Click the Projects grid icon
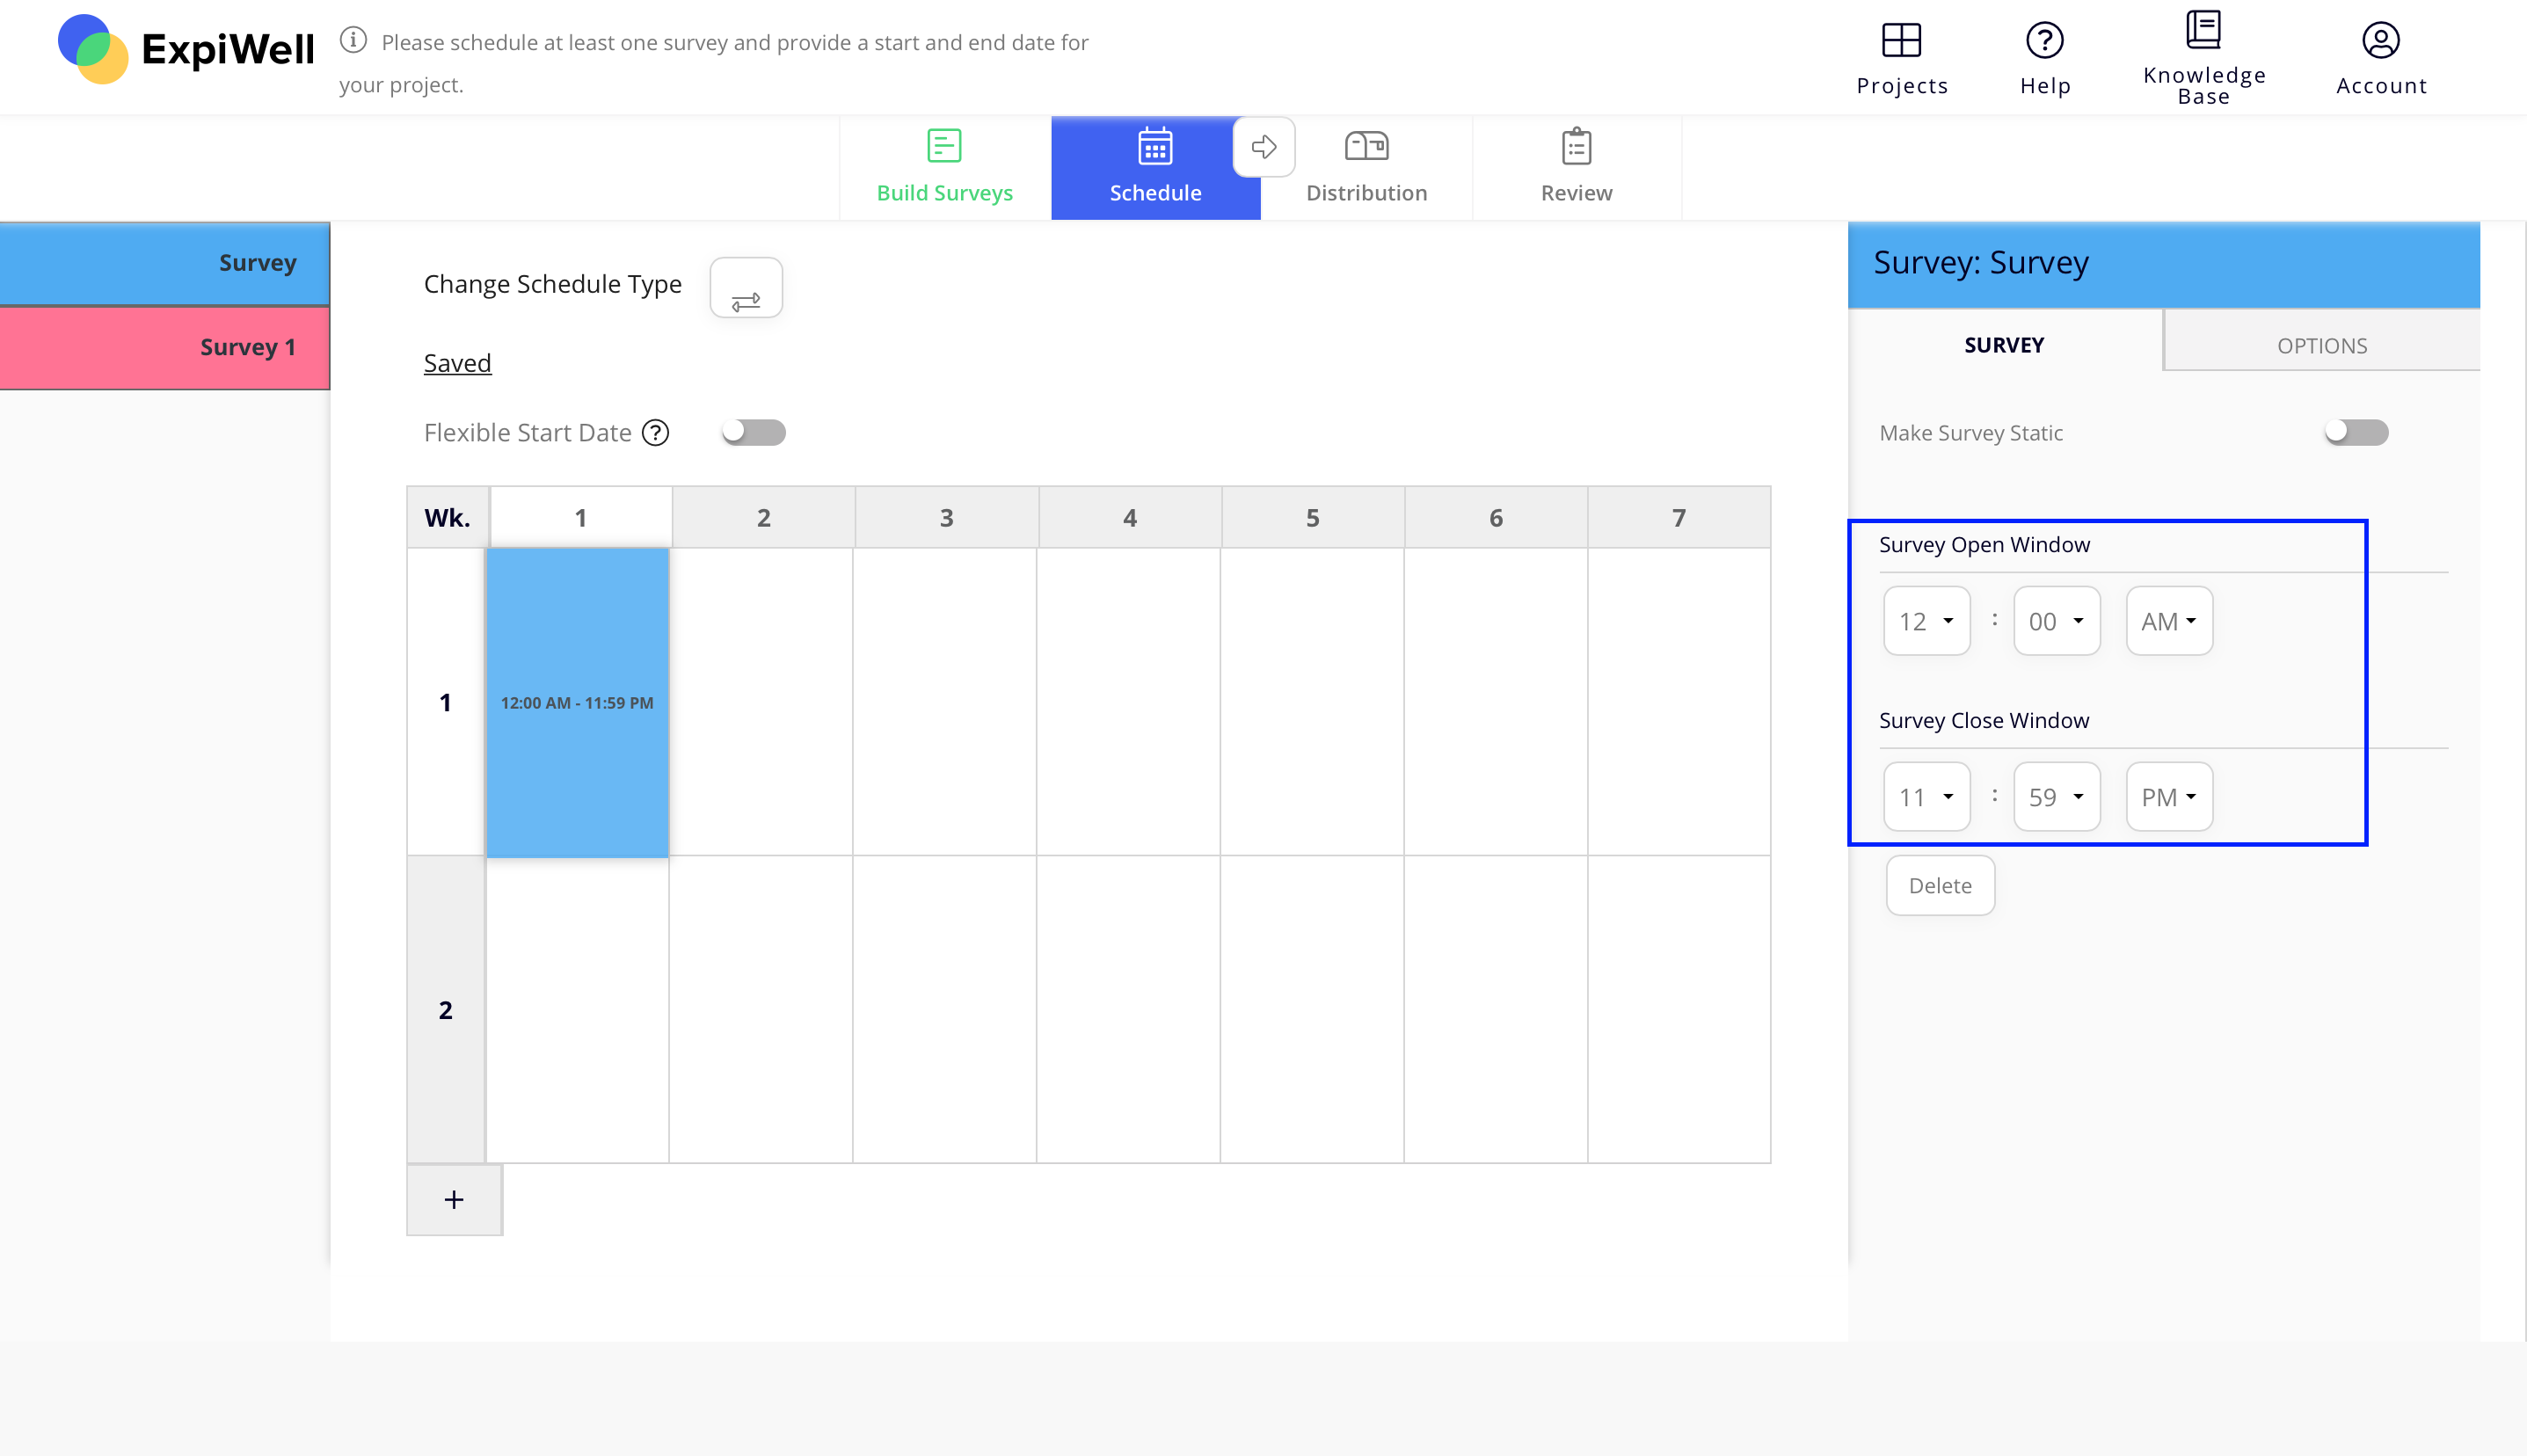Screen dimensions: 2527x1456 [x=1901, y=41]
